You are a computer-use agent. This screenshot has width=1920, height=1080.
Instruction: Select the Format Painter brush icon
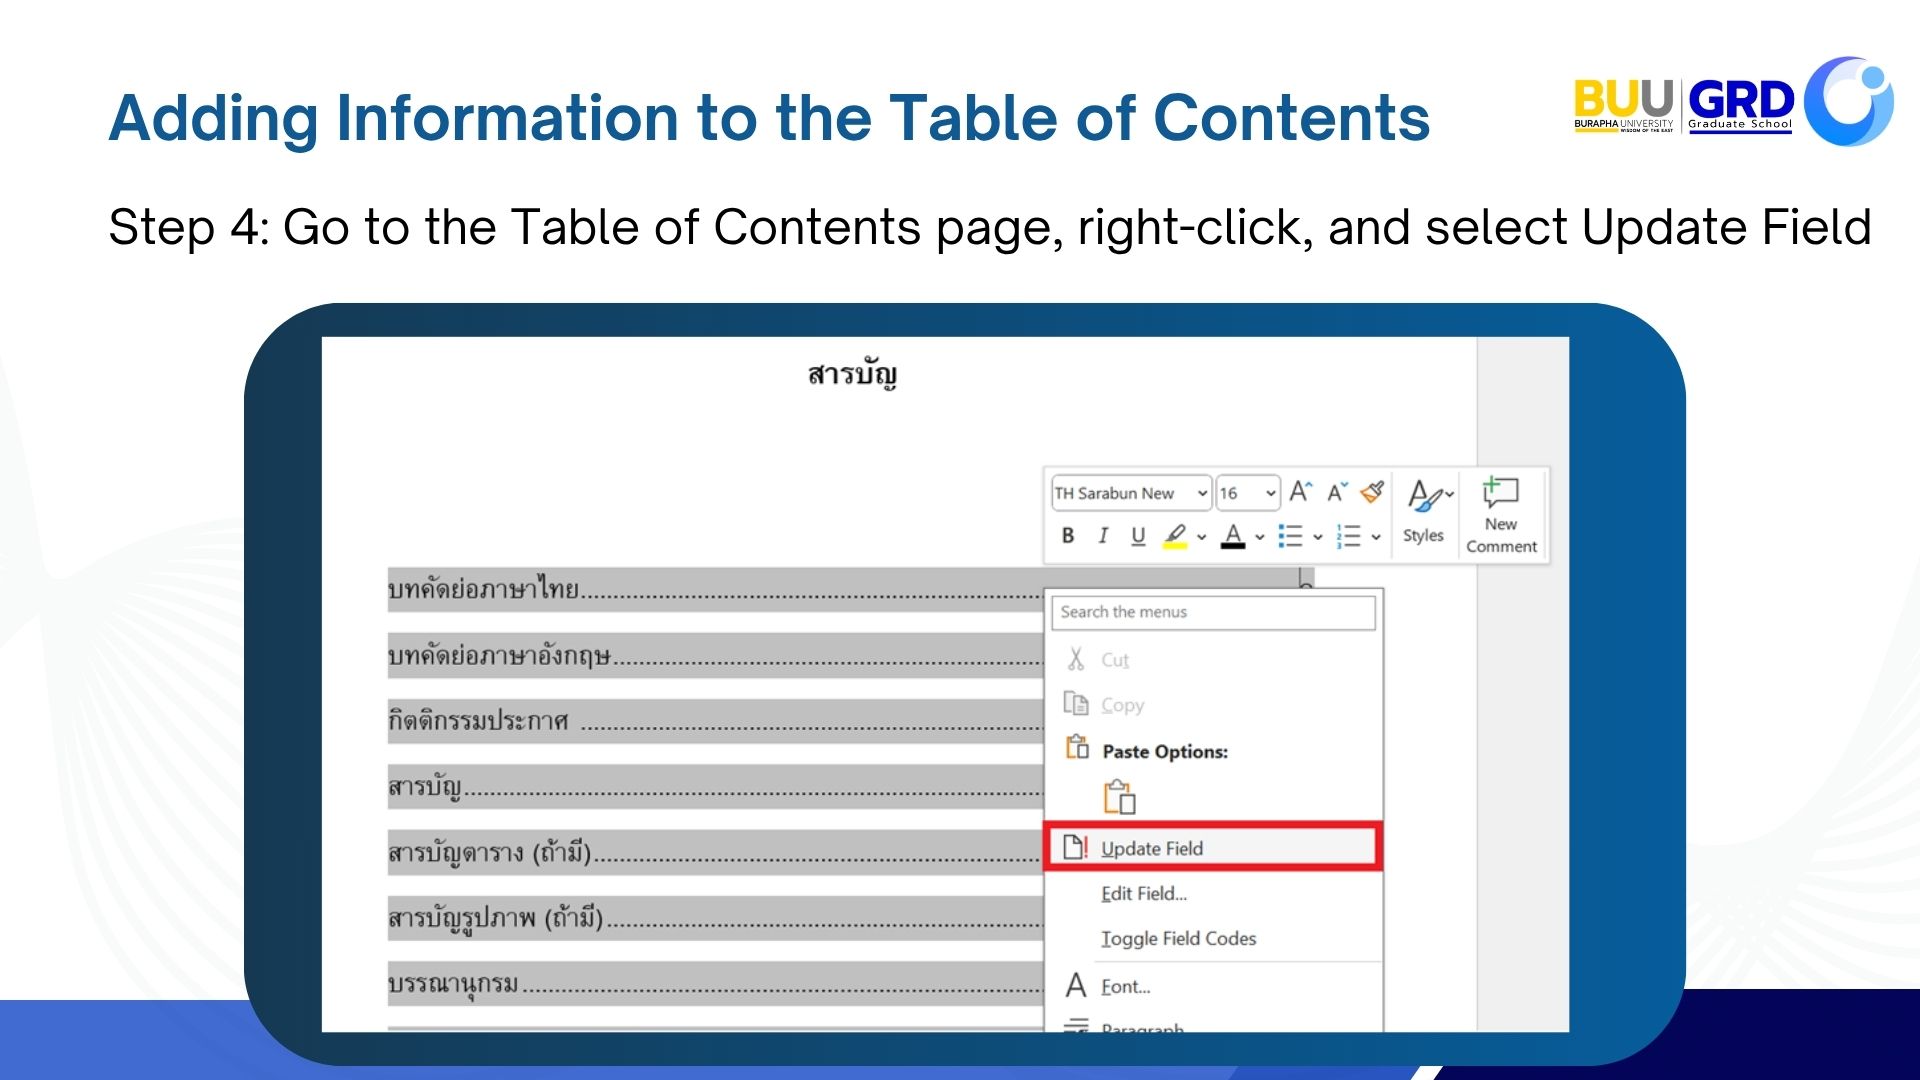click(x=1372, y=492)
